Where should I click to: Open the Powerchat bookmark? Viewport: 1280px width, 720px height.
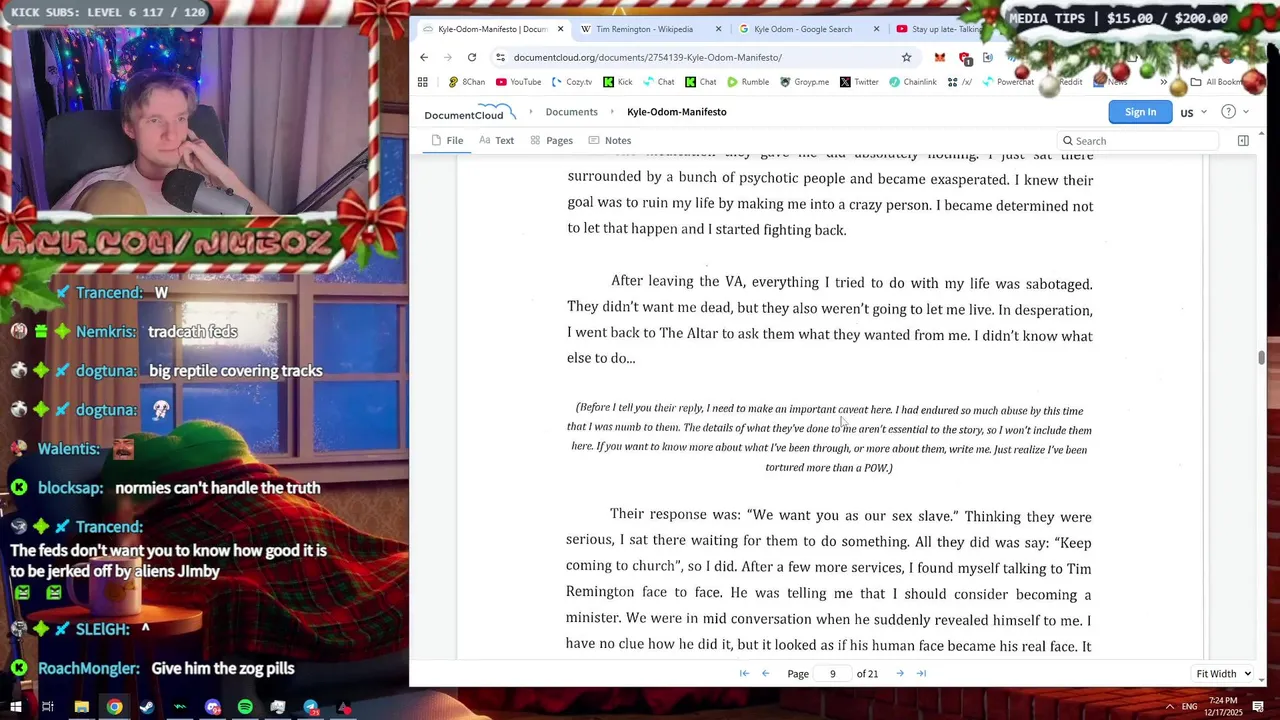click(1008, 82)
